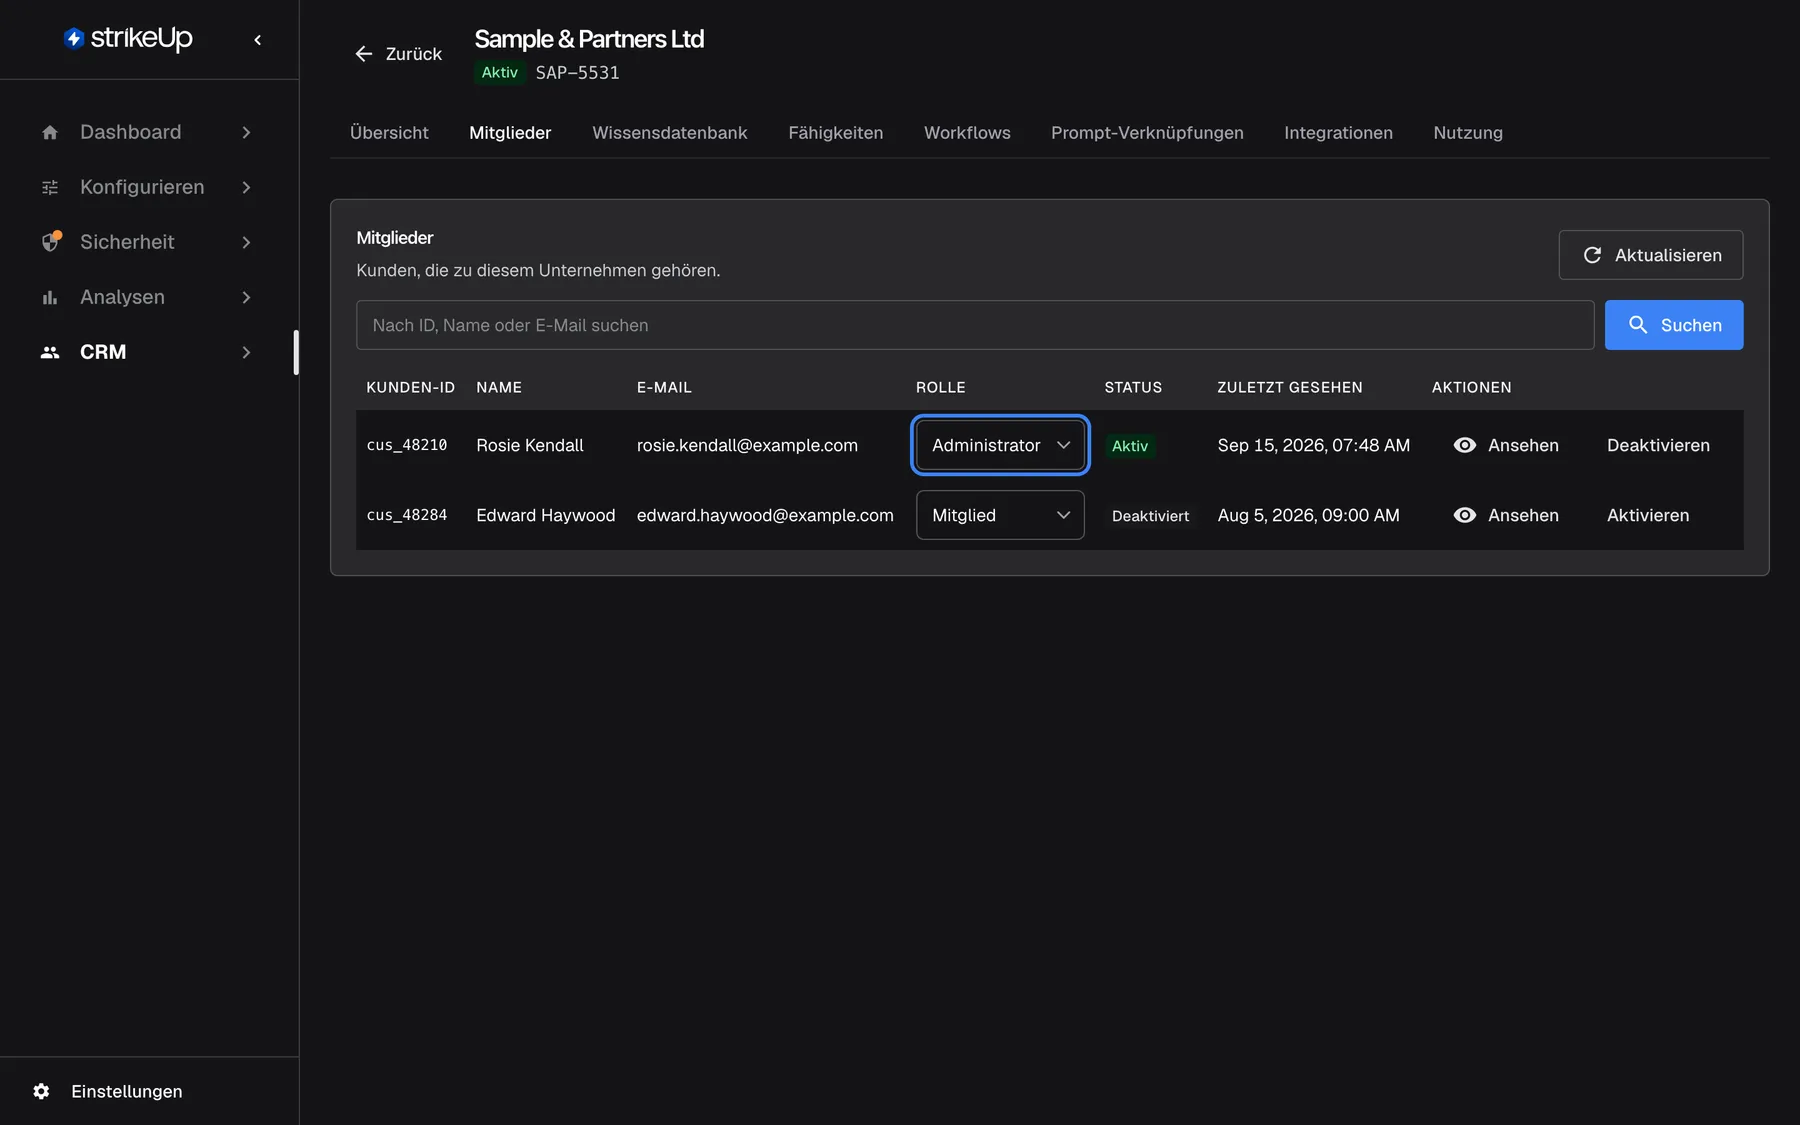
Task: Click the Deaktiviert status badge
Action: pyautogui.click(x=1150, y=516)
